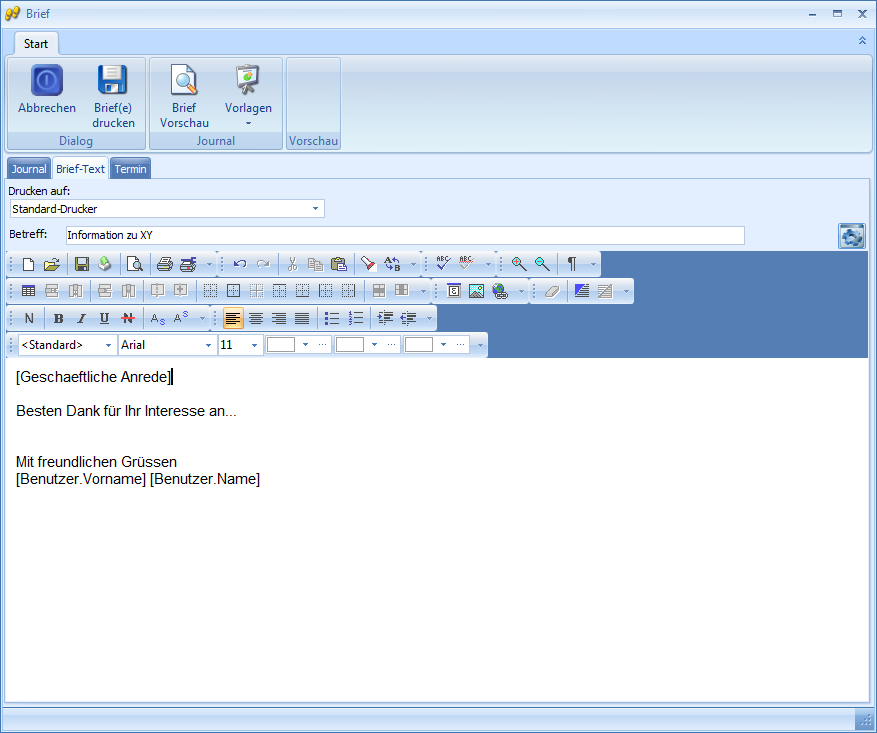
Task: Switch to the Journal tab
Action: 28,168
